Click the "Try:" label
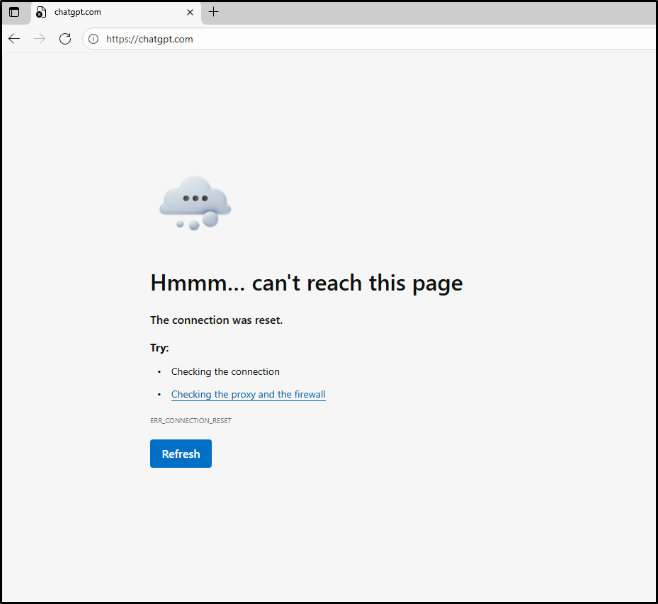The height and width of the screenshot is (604, 658). [x=159, y=348]
